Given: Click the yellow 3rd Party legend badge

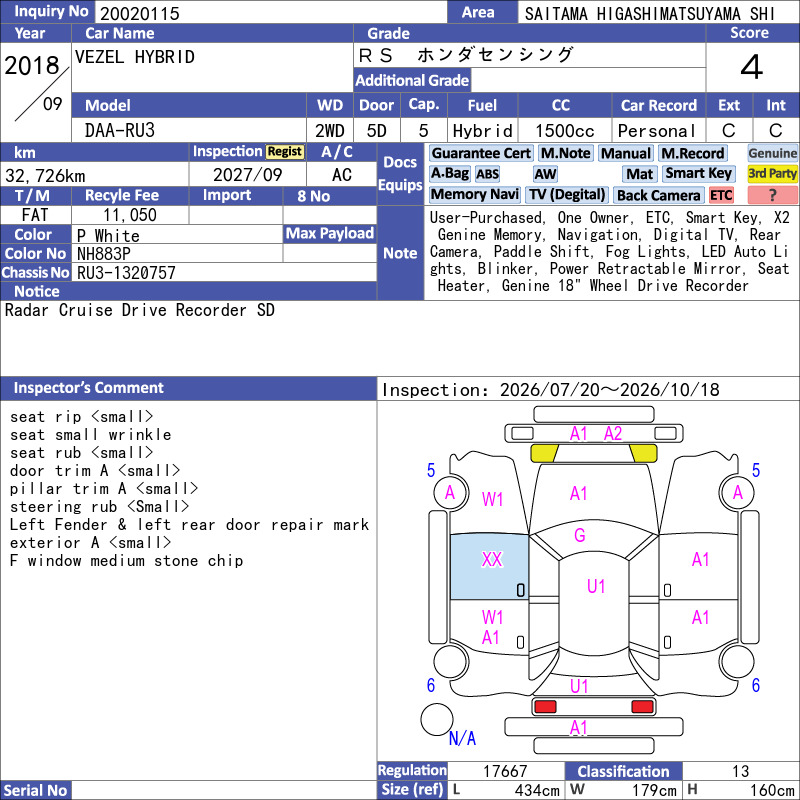Looking at the screenshot, I should tap(772, 173).
